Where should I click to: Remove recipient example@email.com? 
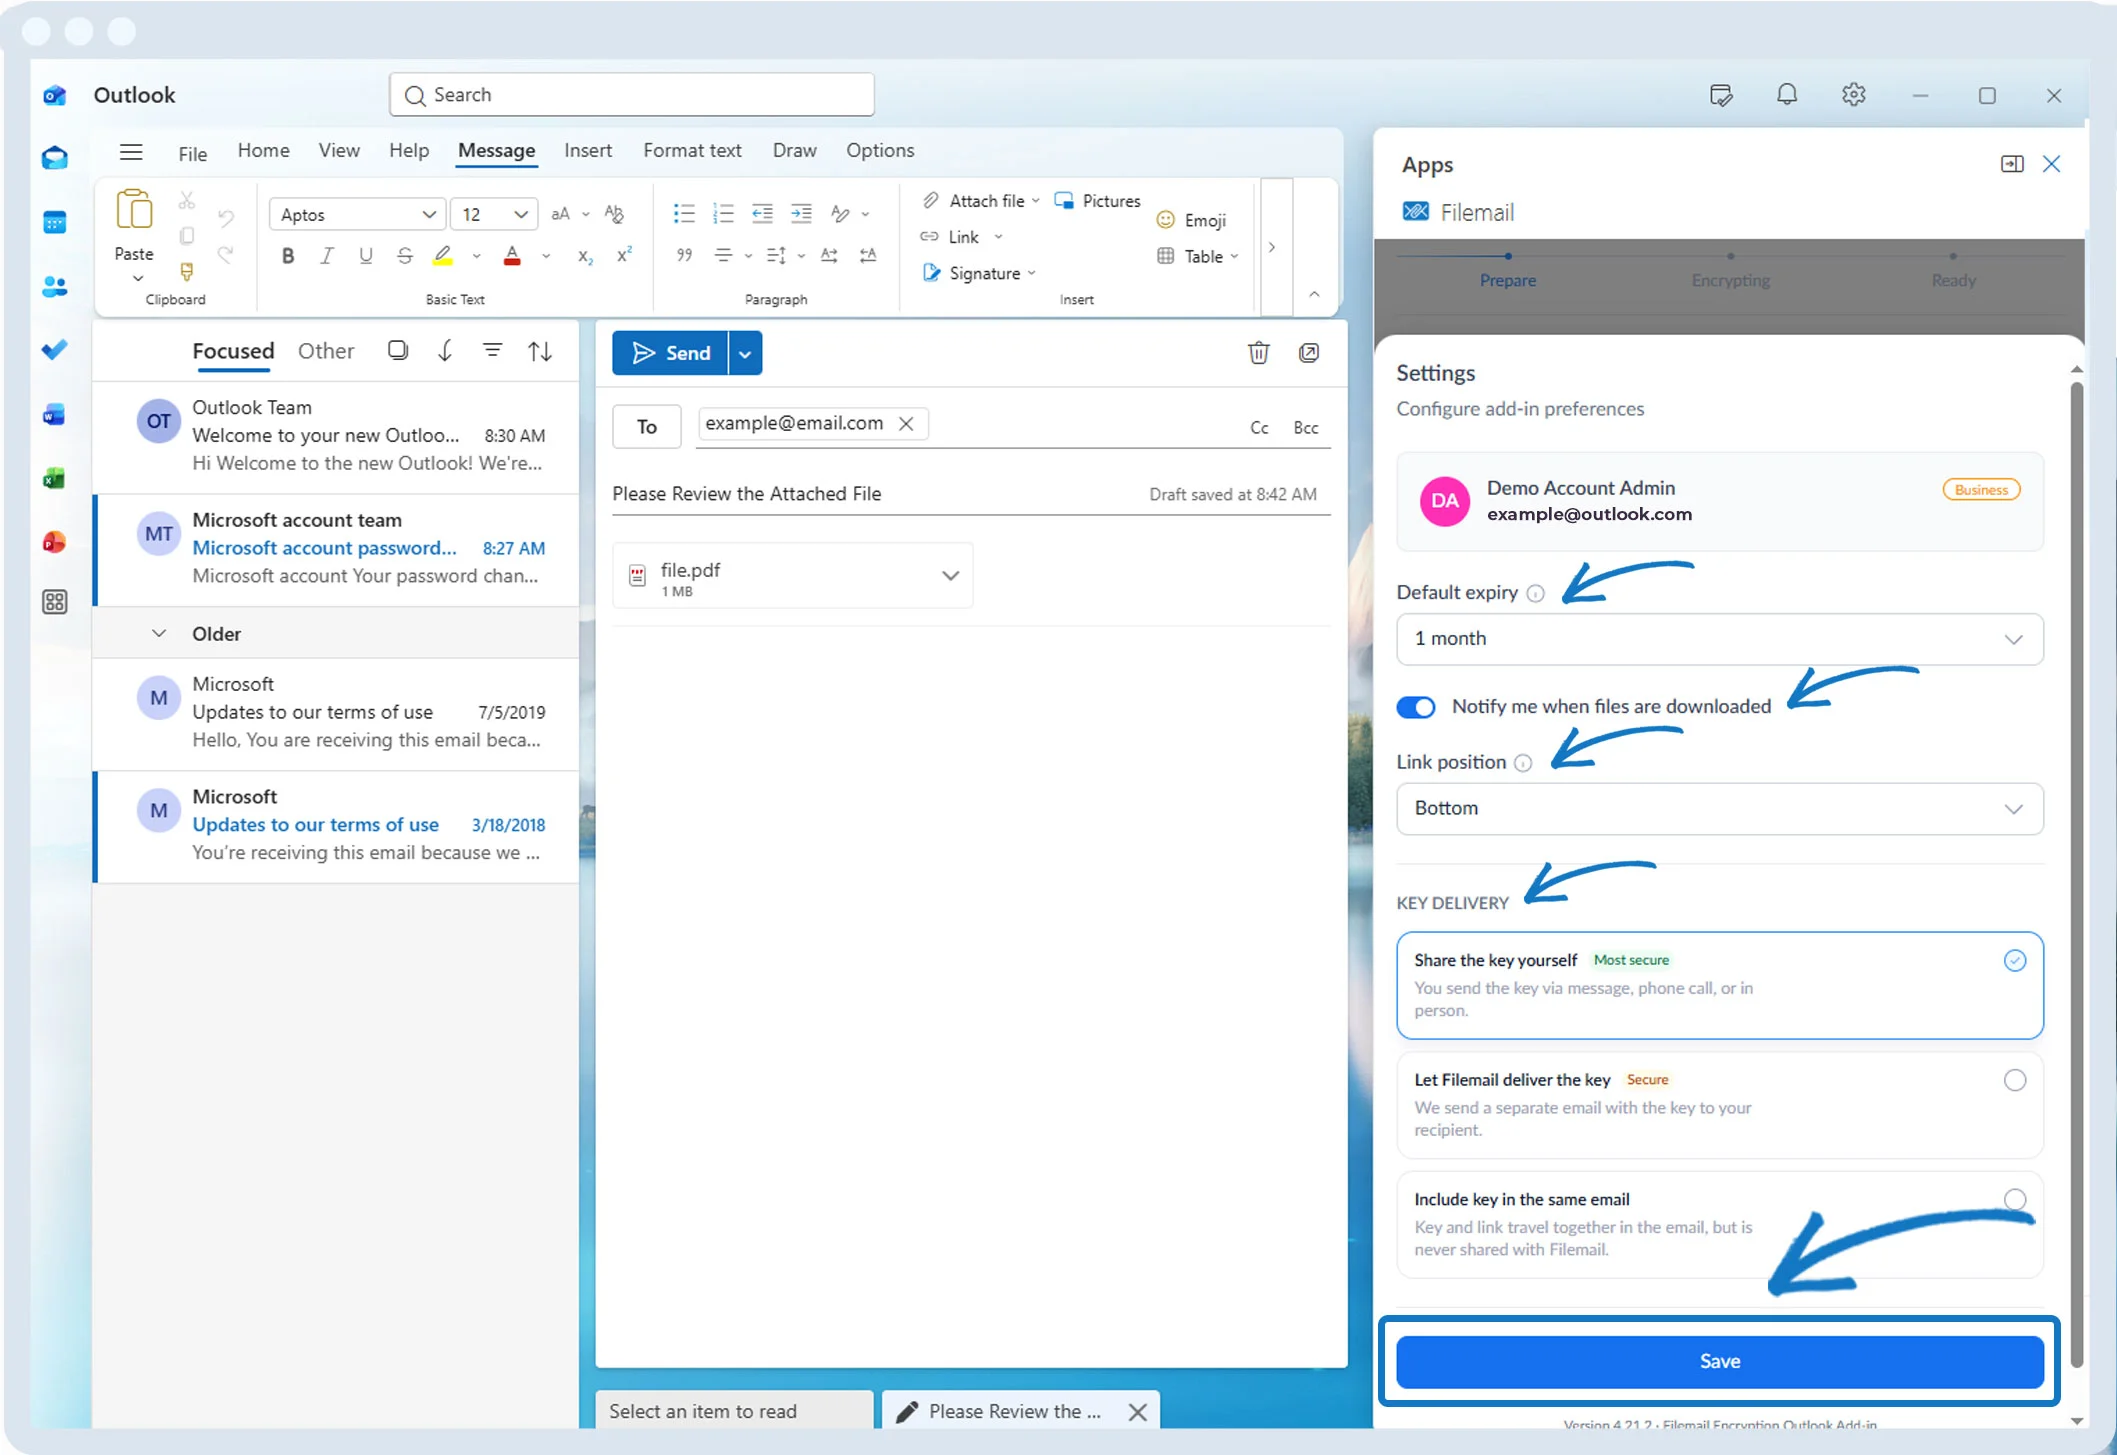(906, 424)
